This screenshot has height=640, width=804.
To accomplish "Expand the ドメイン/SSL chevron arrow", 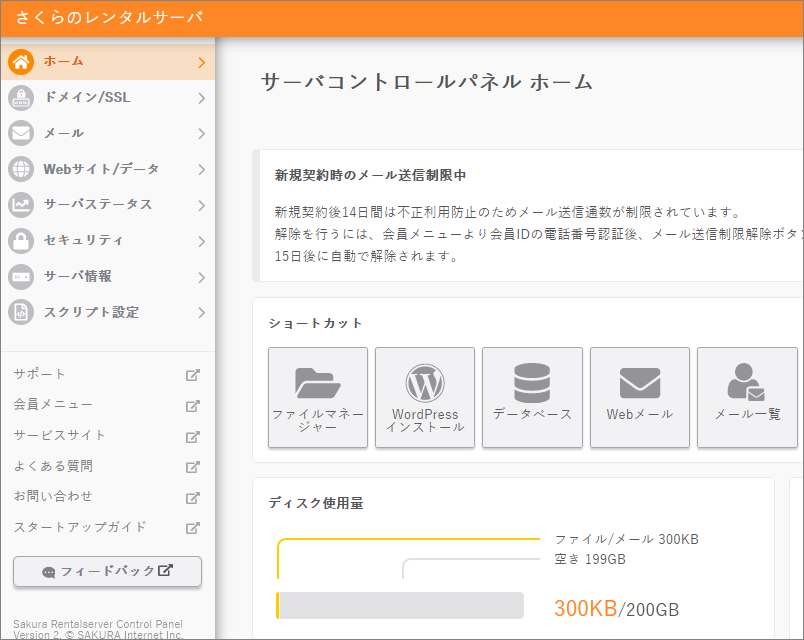I will pyautogui.click(x=201, y=98).
